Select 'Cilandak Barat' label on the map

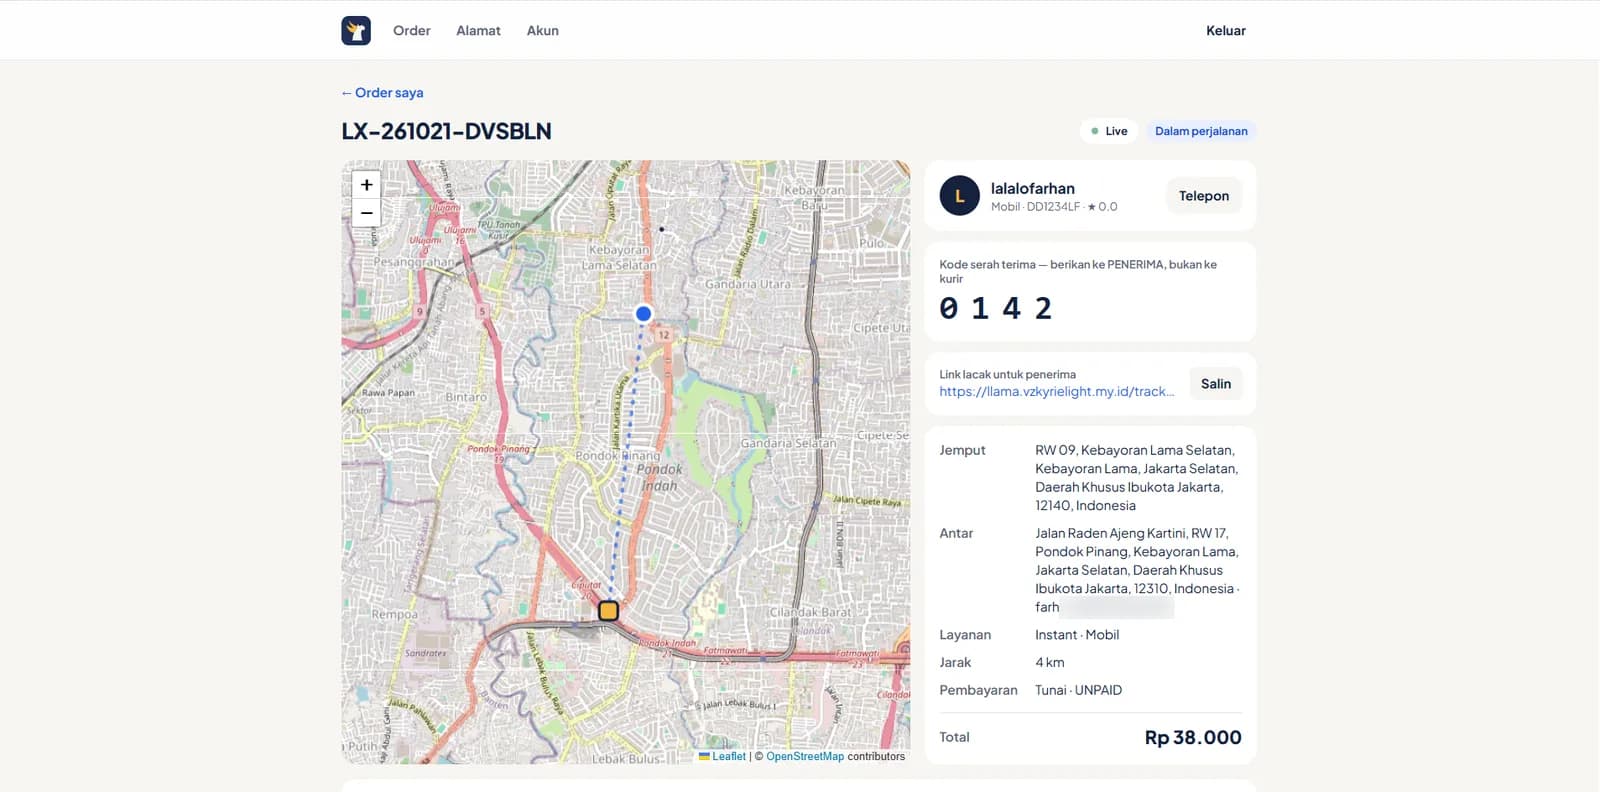[x=810, y=612]
